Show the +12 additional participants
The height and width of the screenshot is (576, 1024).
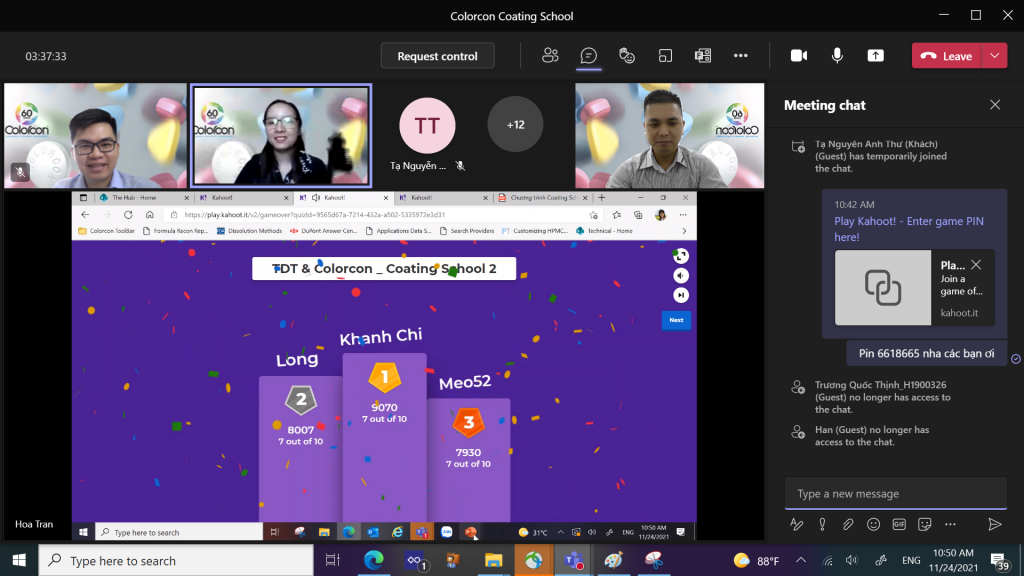pos(515,124)
